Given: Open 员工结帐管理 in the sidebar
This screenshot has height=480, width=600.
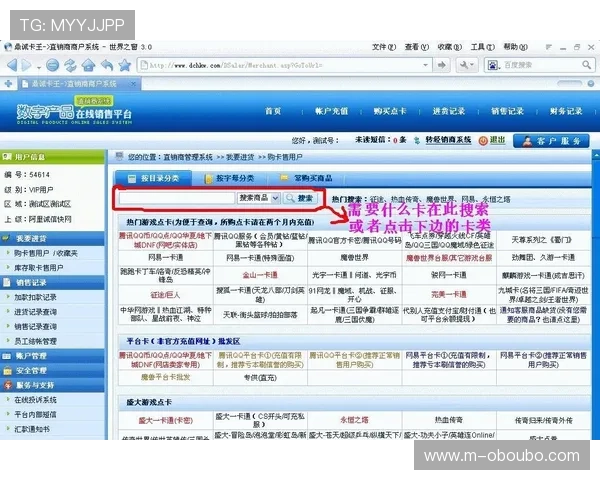Looking at the screenshot, I should (35, 341).
